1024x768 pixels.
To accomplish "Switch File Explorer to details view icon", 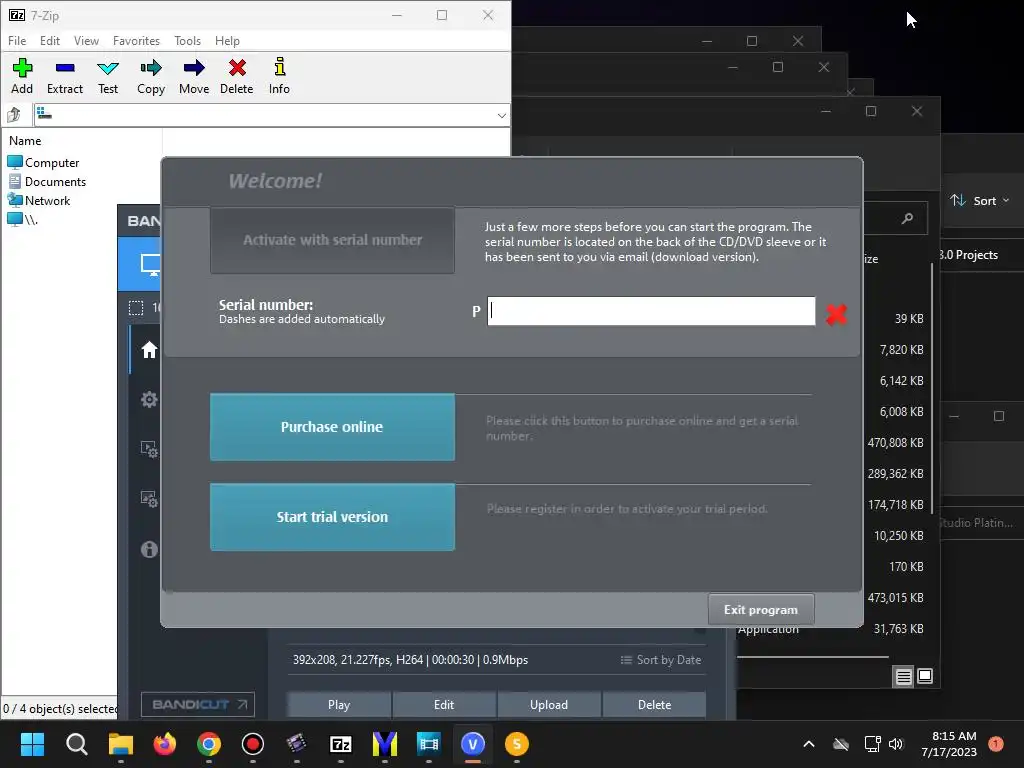I will 903,677.
